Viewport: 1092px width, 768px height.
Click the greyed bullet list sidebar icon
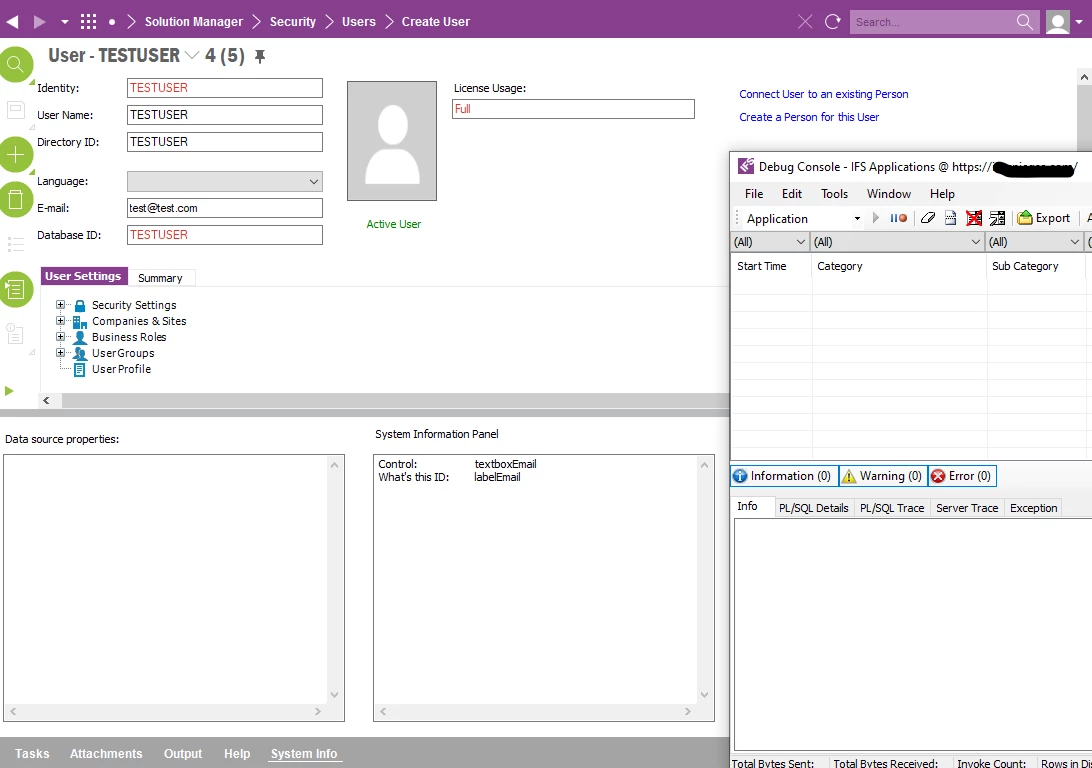click(x=15, y=244)
